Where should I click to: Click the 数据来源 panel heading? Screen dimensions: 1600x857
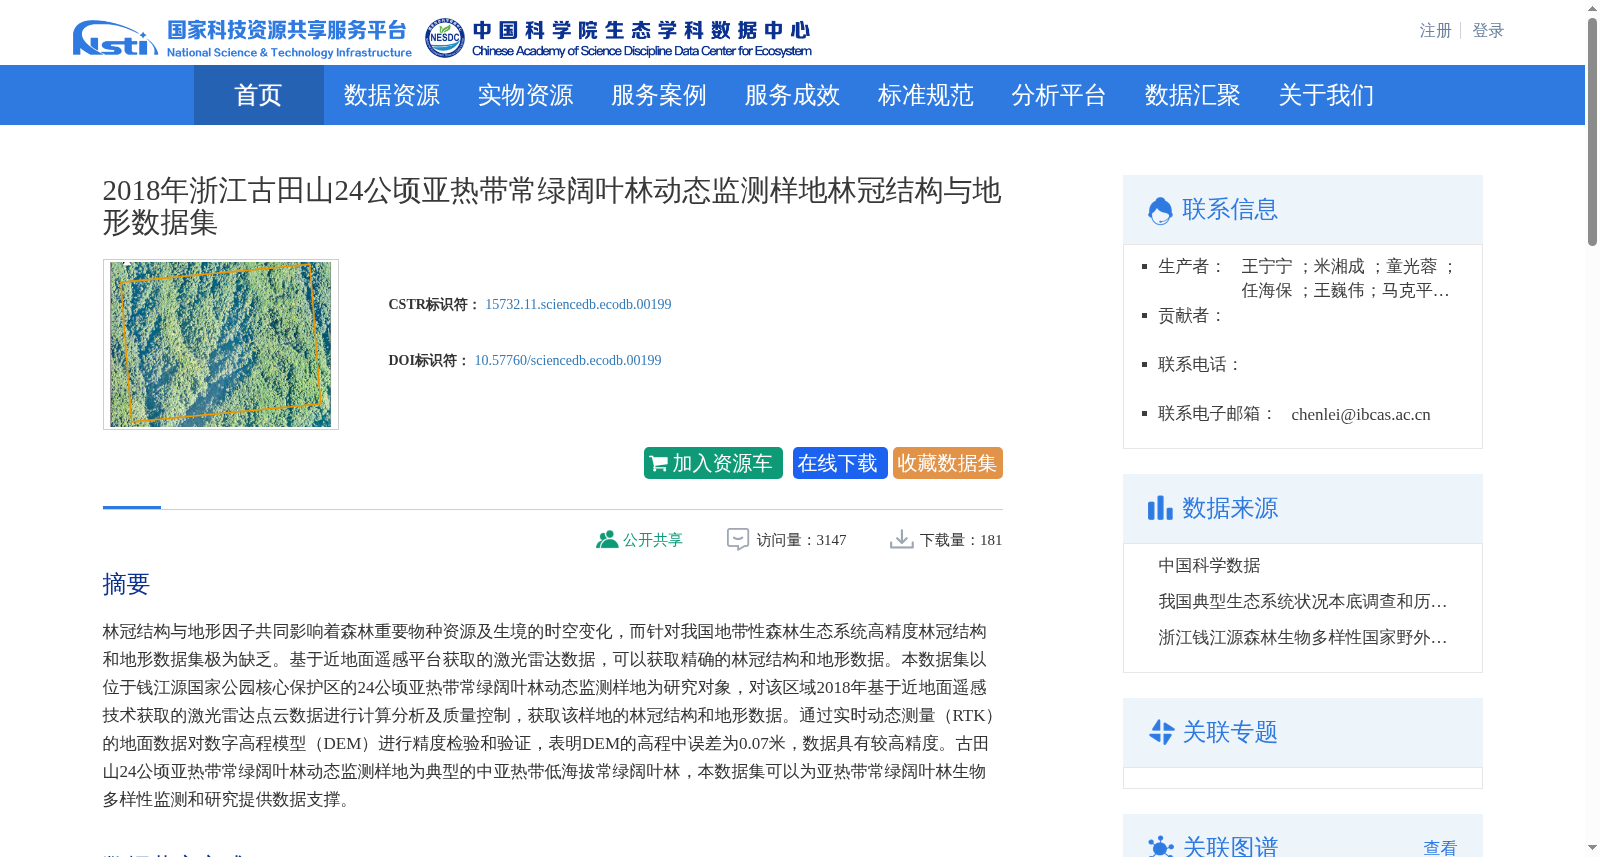coord(1230,508)
